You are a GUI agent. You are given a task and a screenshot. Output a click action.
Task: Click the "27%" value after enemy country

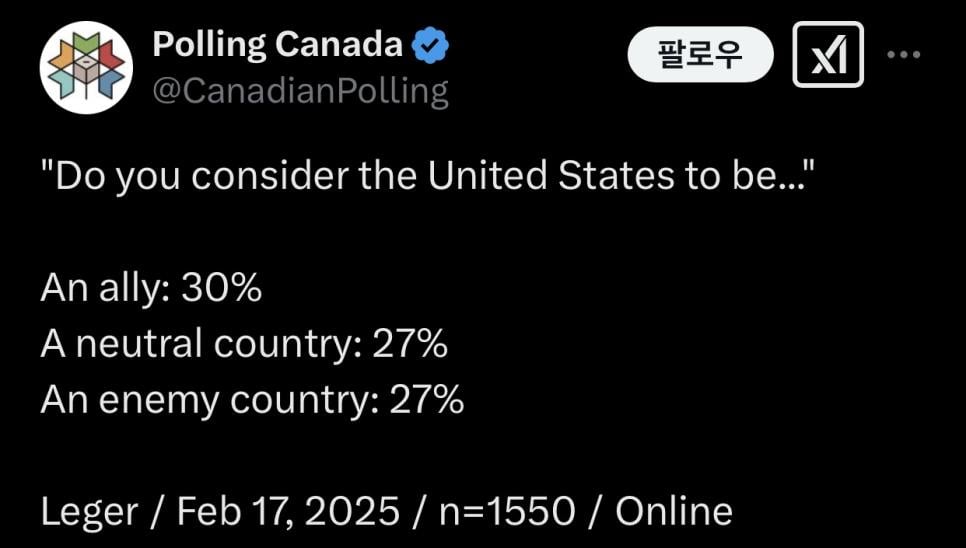click(427, 401)
